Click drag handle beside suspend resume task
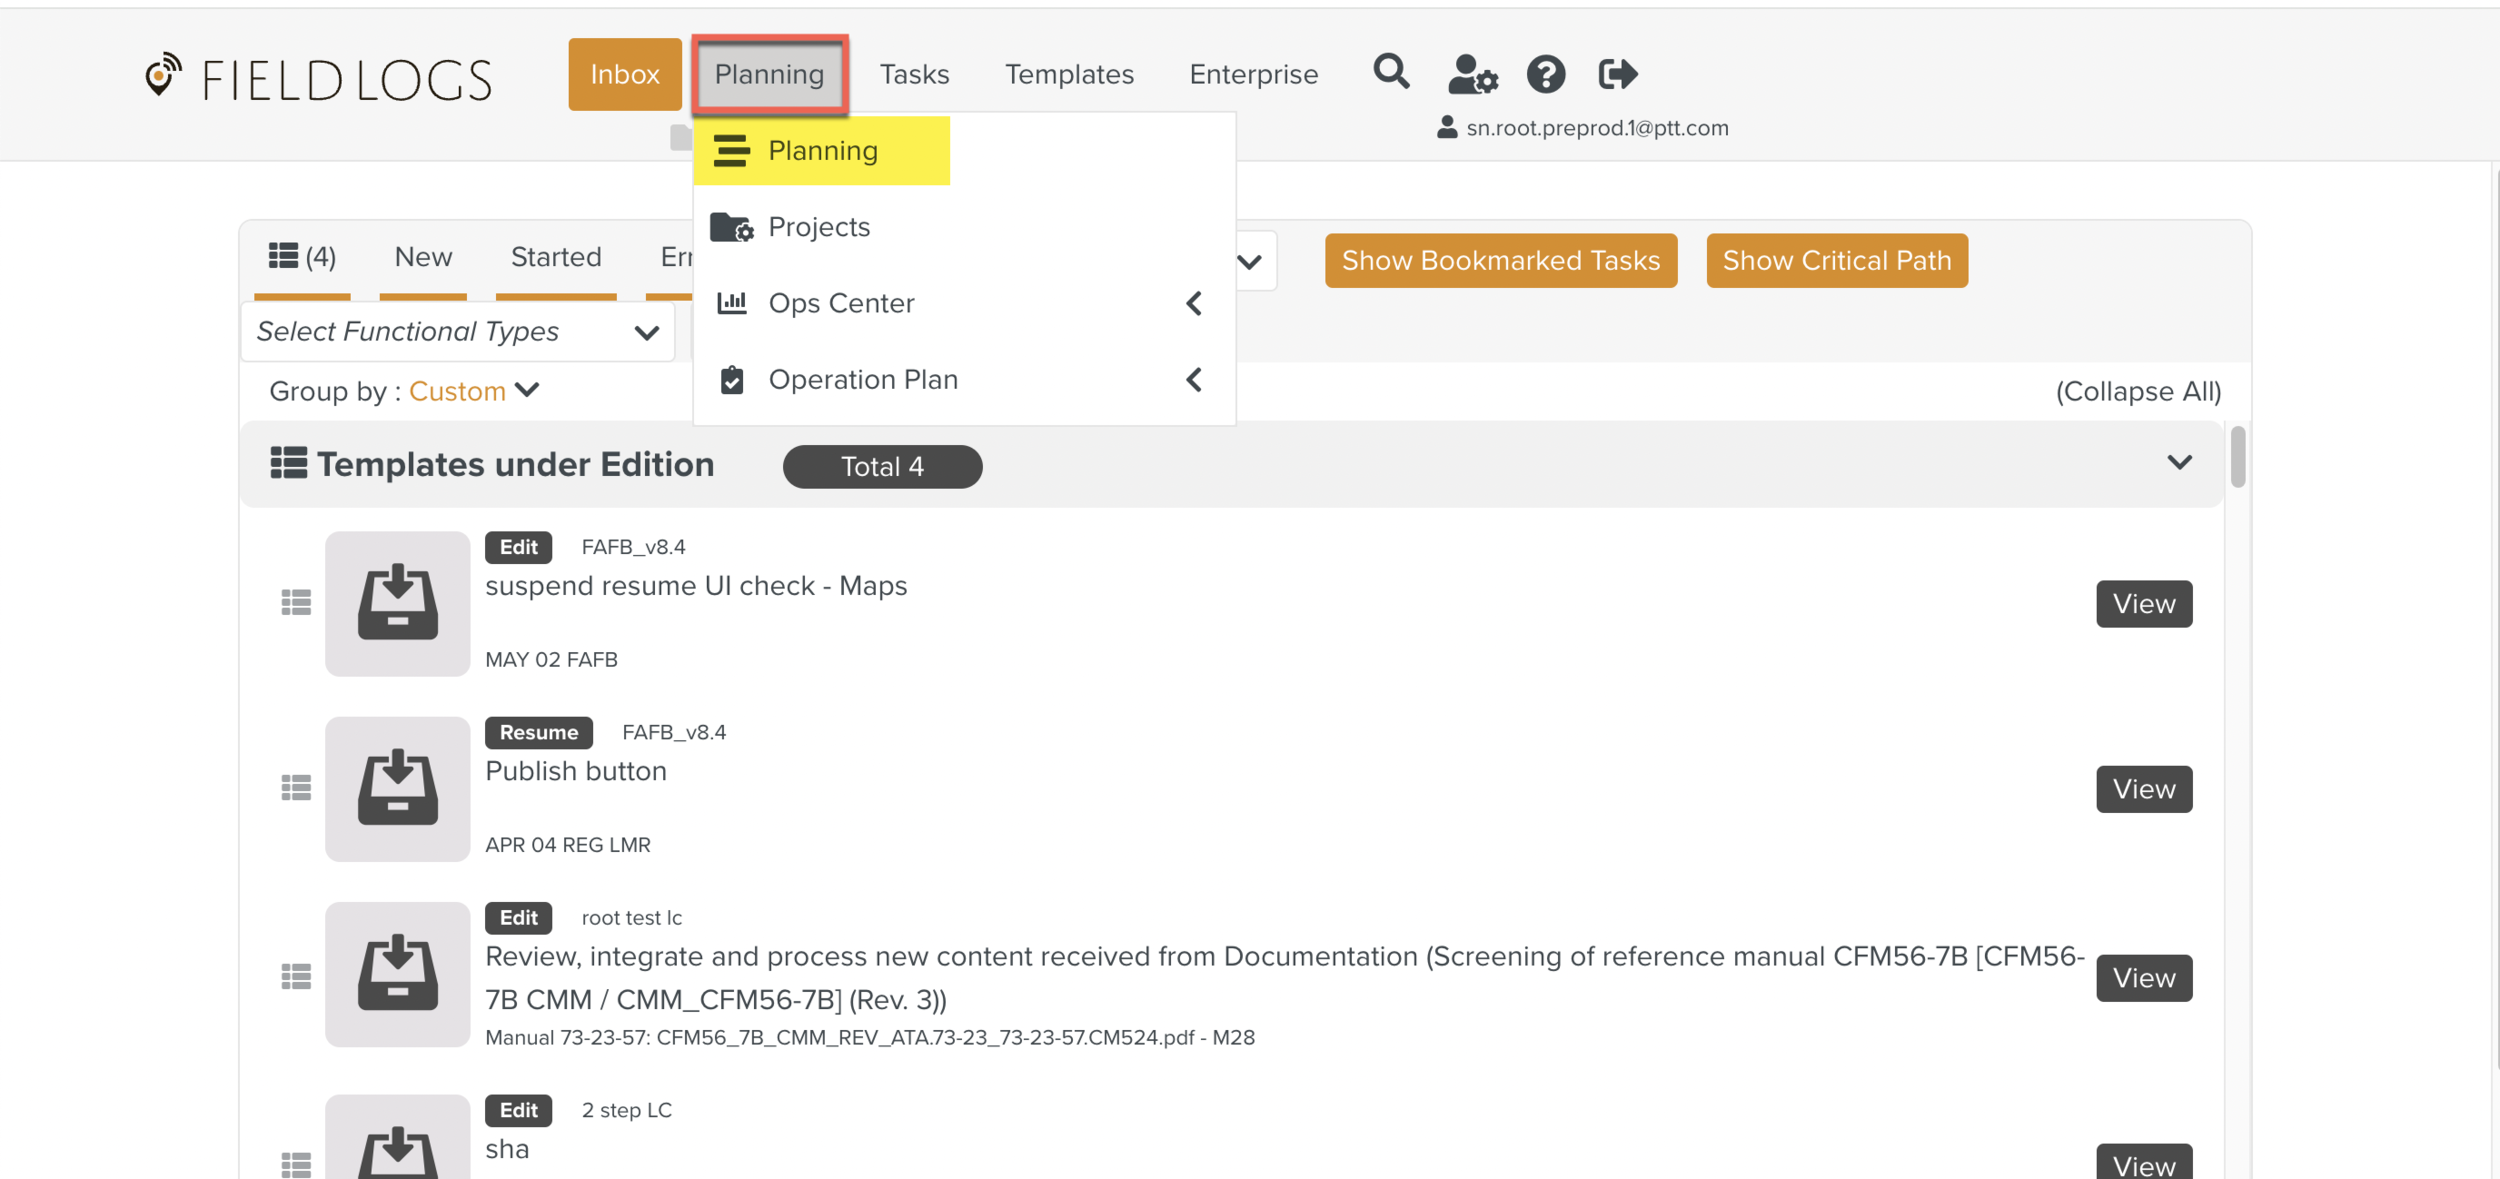Screen dimensions: 2500x1179 (296, 603)
